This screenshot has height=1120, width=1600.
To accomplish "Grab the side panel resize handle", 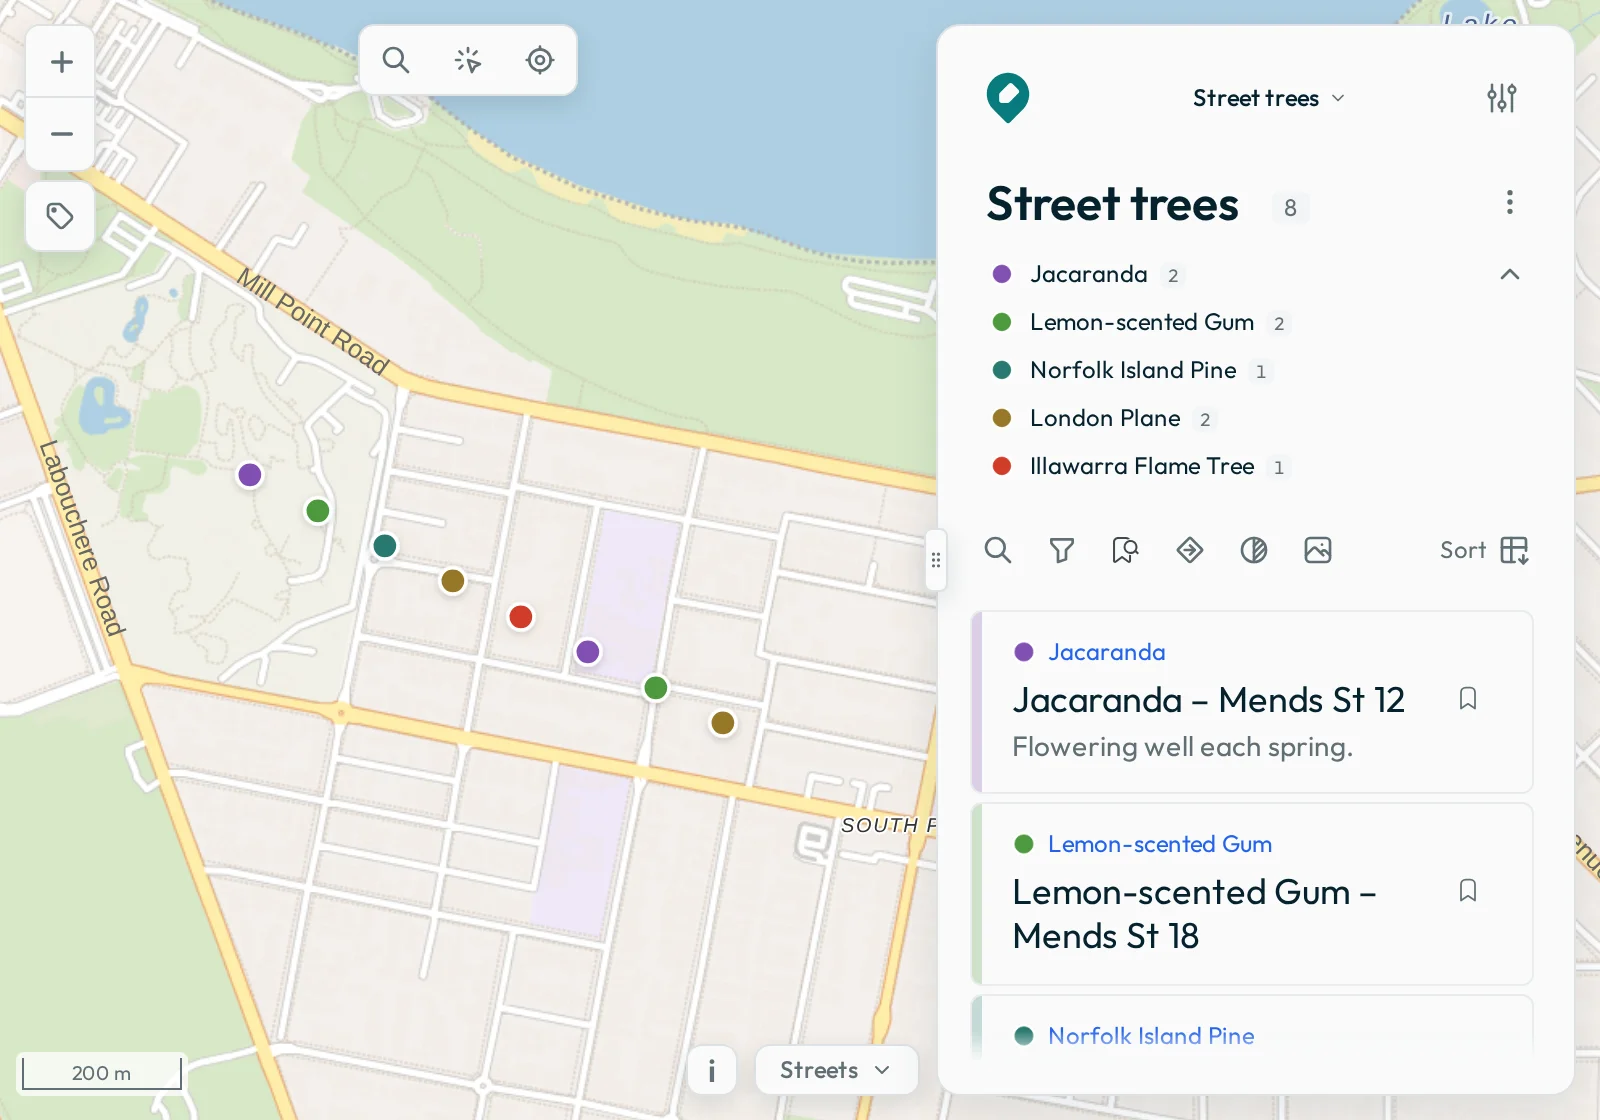I will tap(936, 560).
